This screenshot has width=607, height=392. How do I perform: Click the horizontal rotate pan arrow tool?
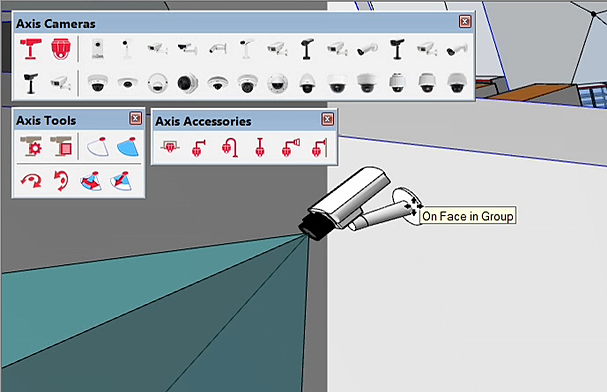pyautogui.click(x=31, y=181)
